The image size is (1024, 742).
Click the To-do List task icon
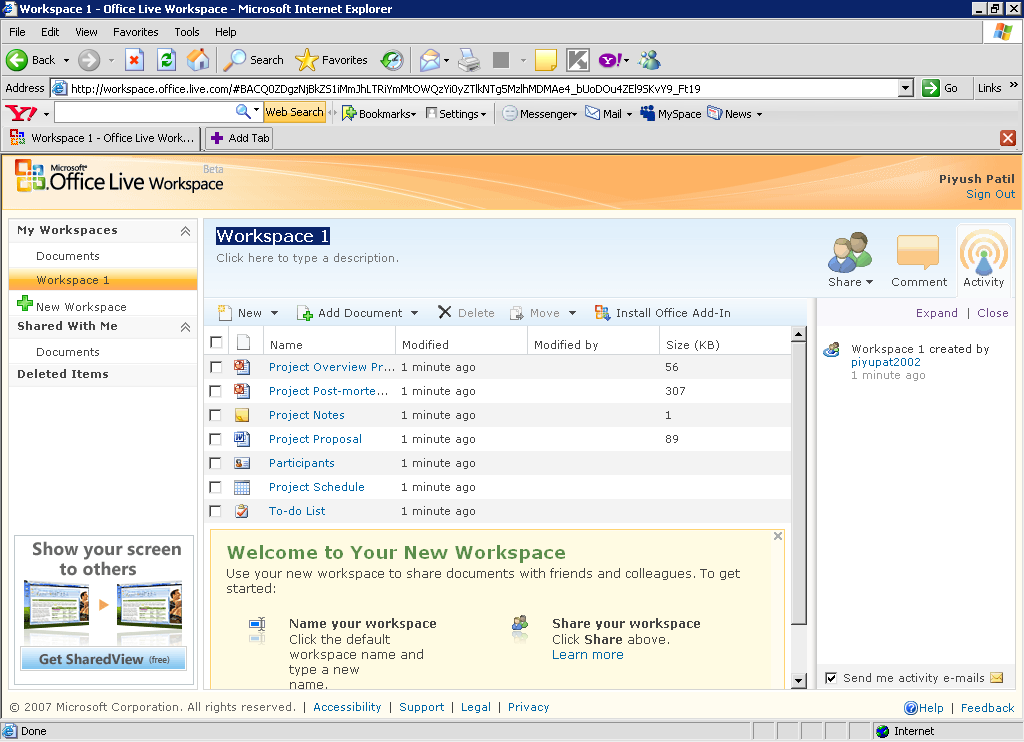[x=242, y=511]
